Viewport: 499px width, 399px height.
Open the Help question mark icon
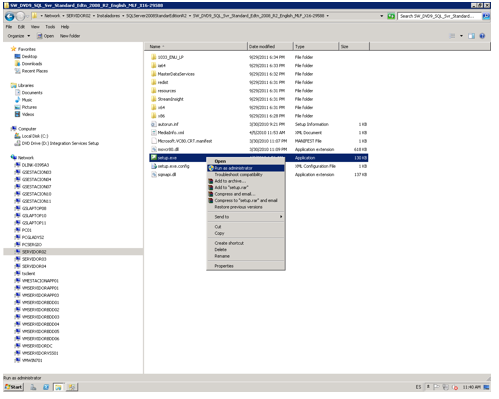(x=482, y=36)
